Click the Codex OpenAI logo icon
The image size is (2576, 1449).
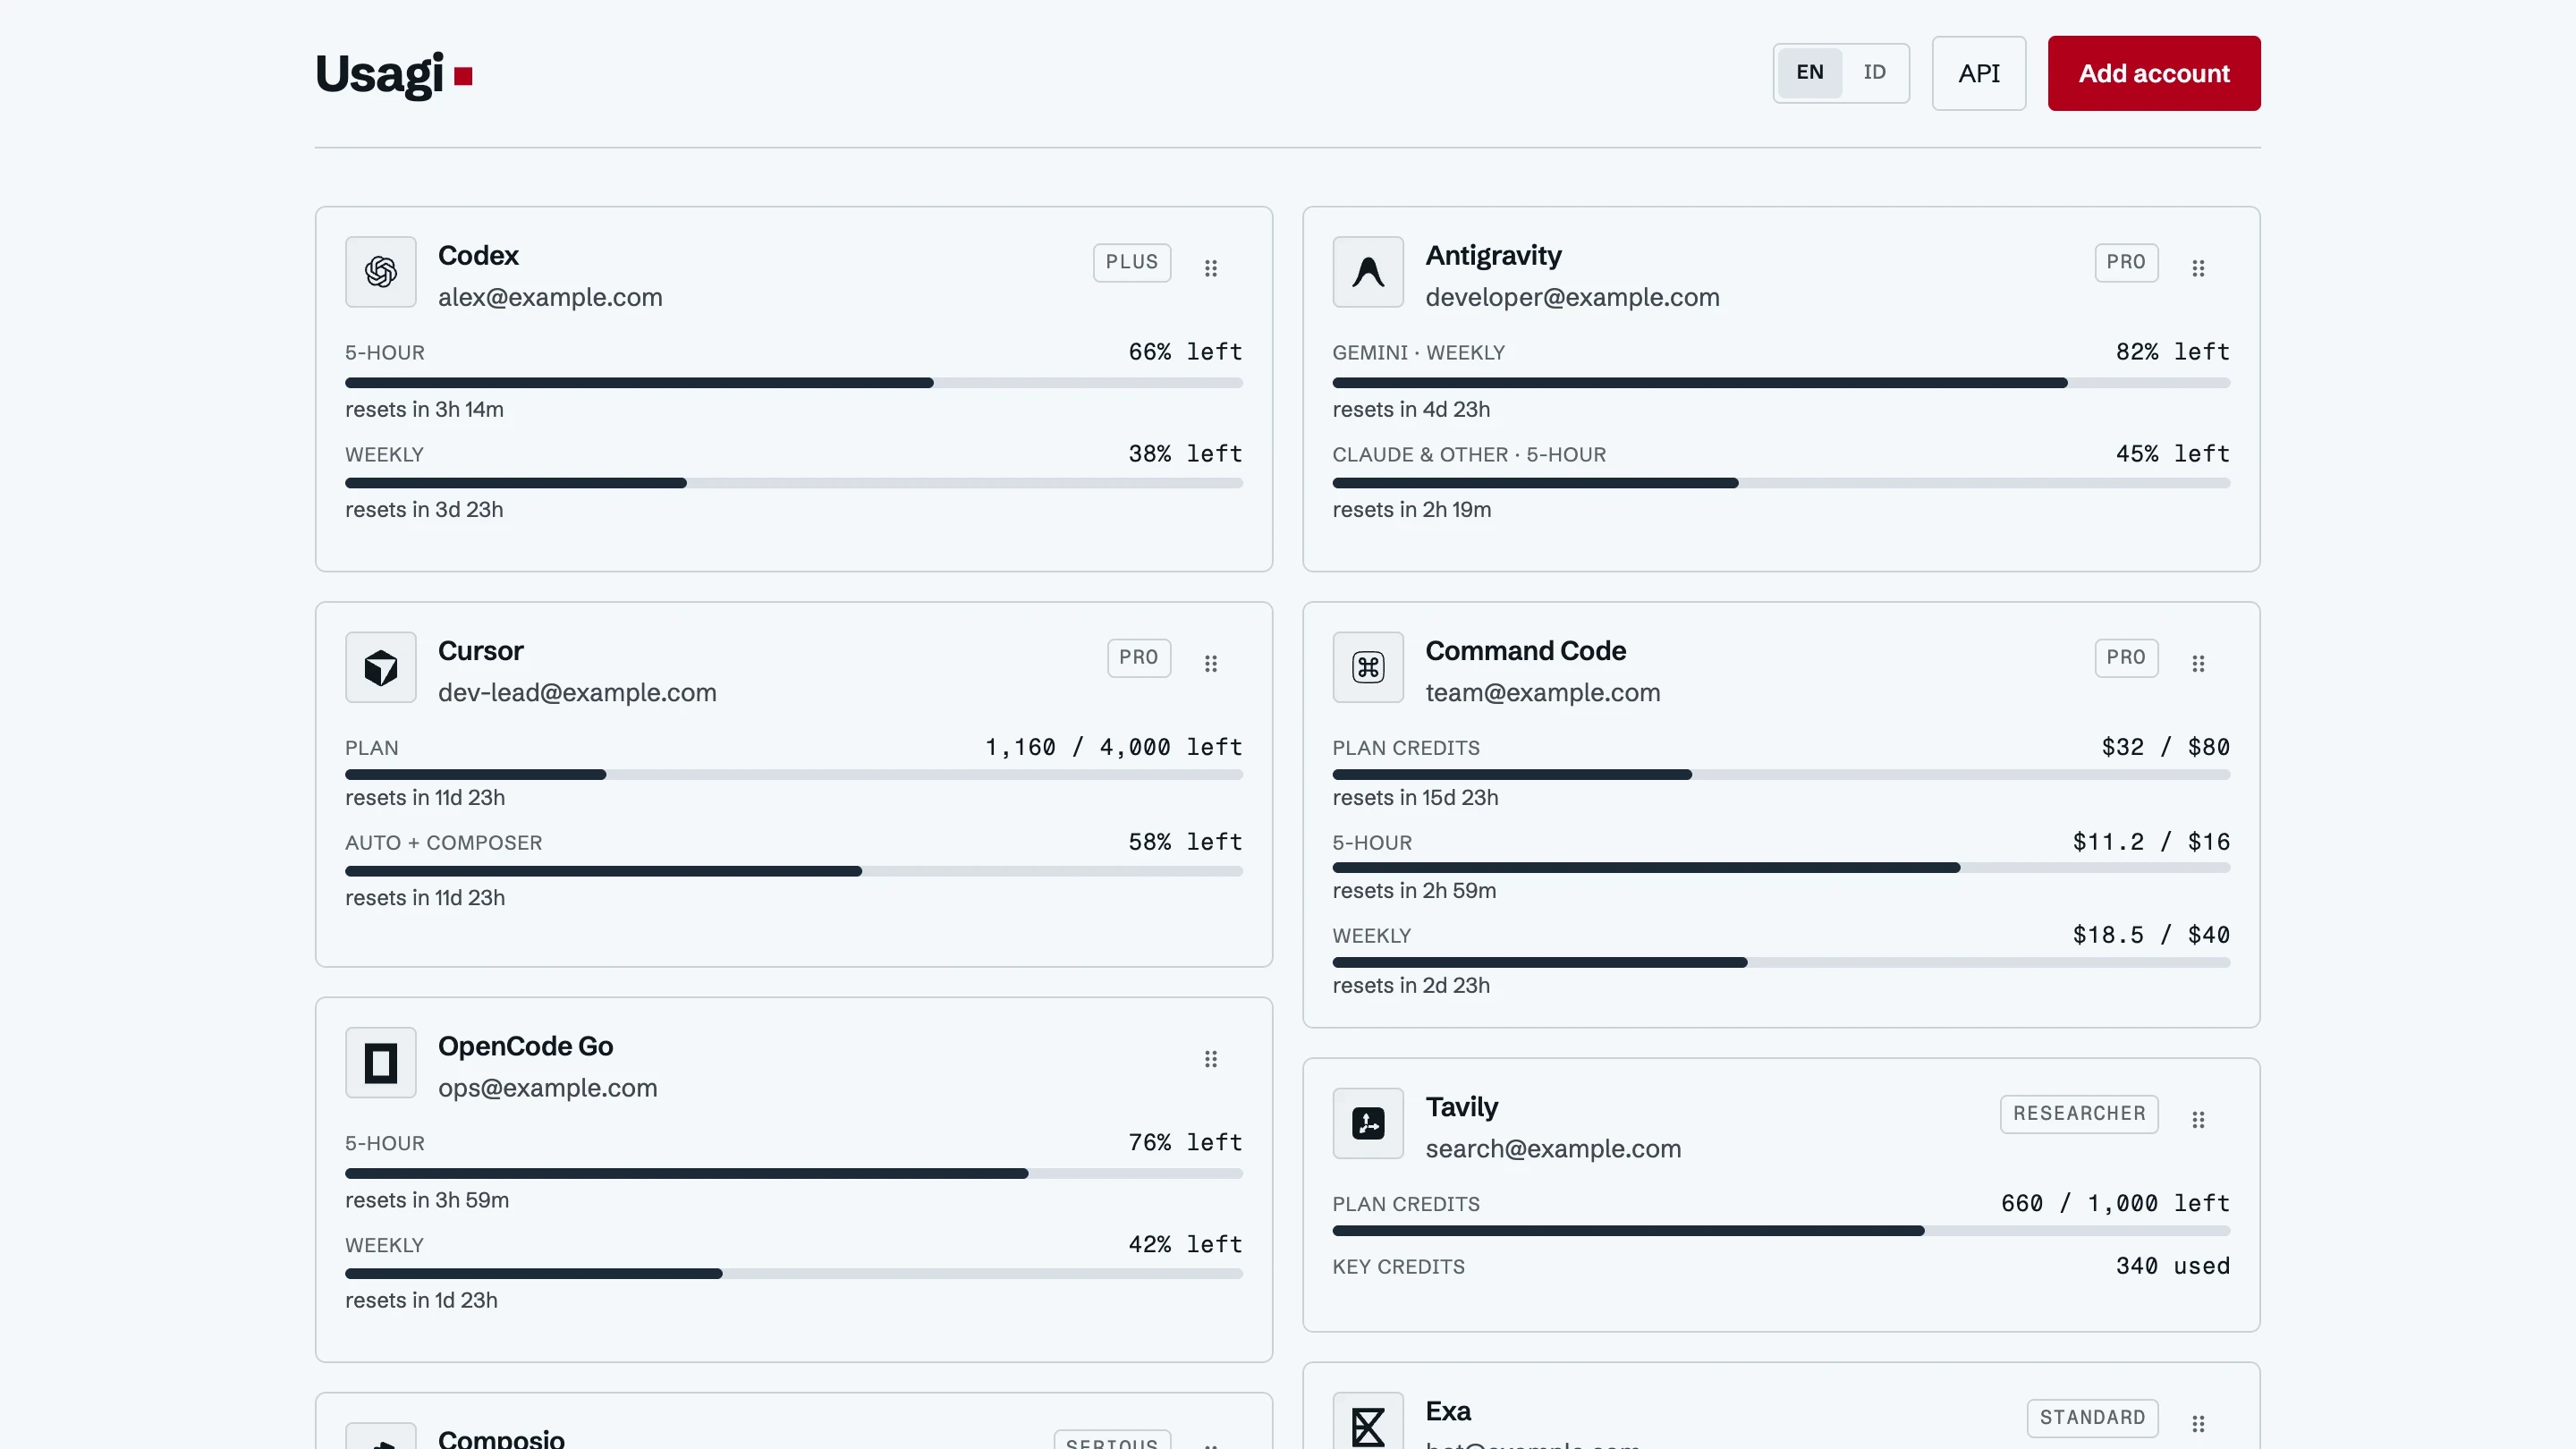[380, 271]
